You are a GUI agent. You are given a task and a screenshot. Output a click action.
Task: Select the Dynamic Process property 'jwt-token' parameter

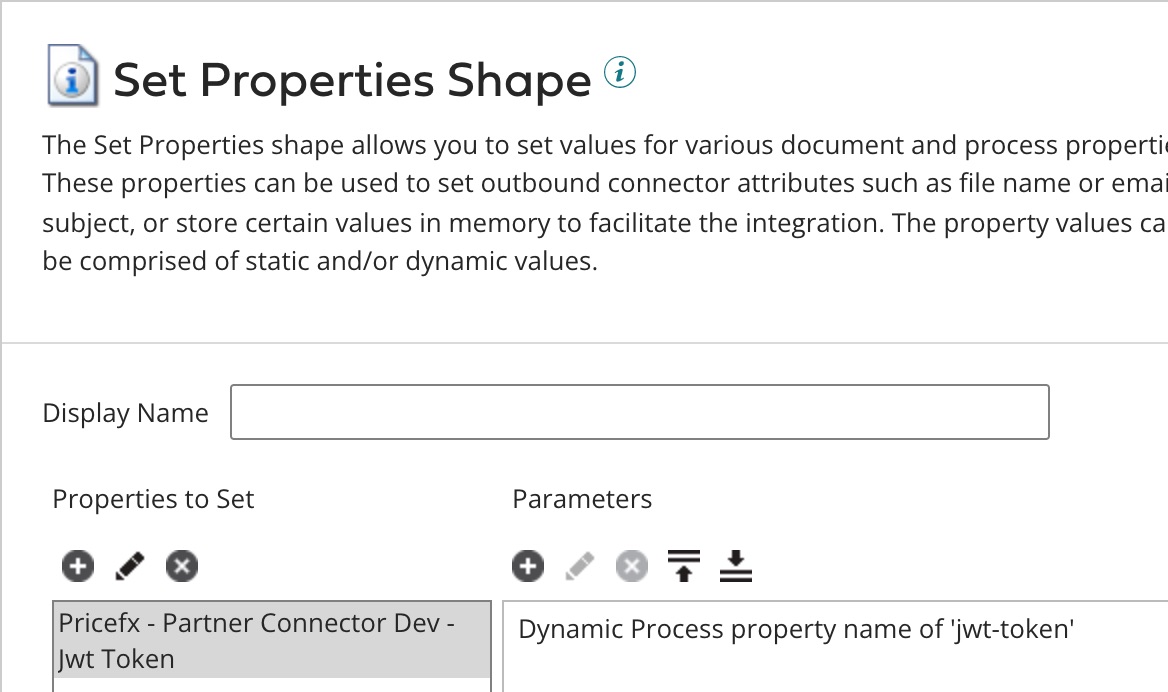(796, 629)
